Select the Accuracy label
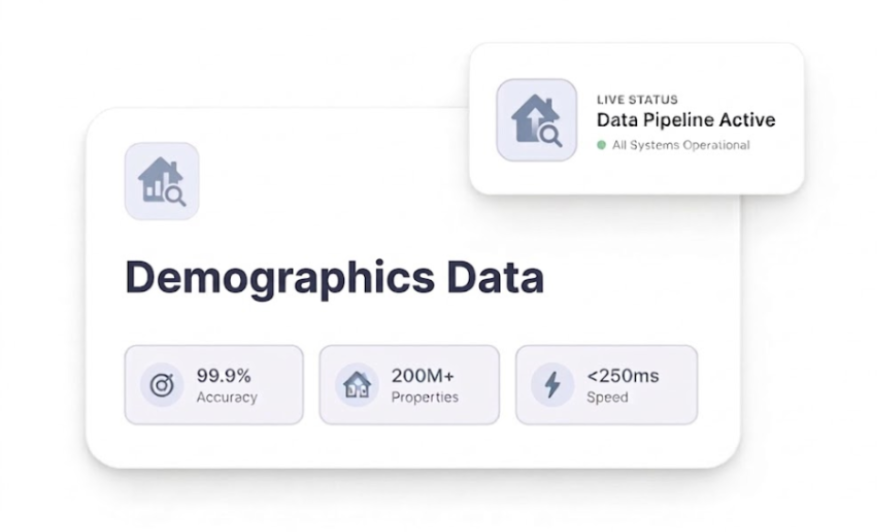Screen dimensions: 884x532 point(227,397)
